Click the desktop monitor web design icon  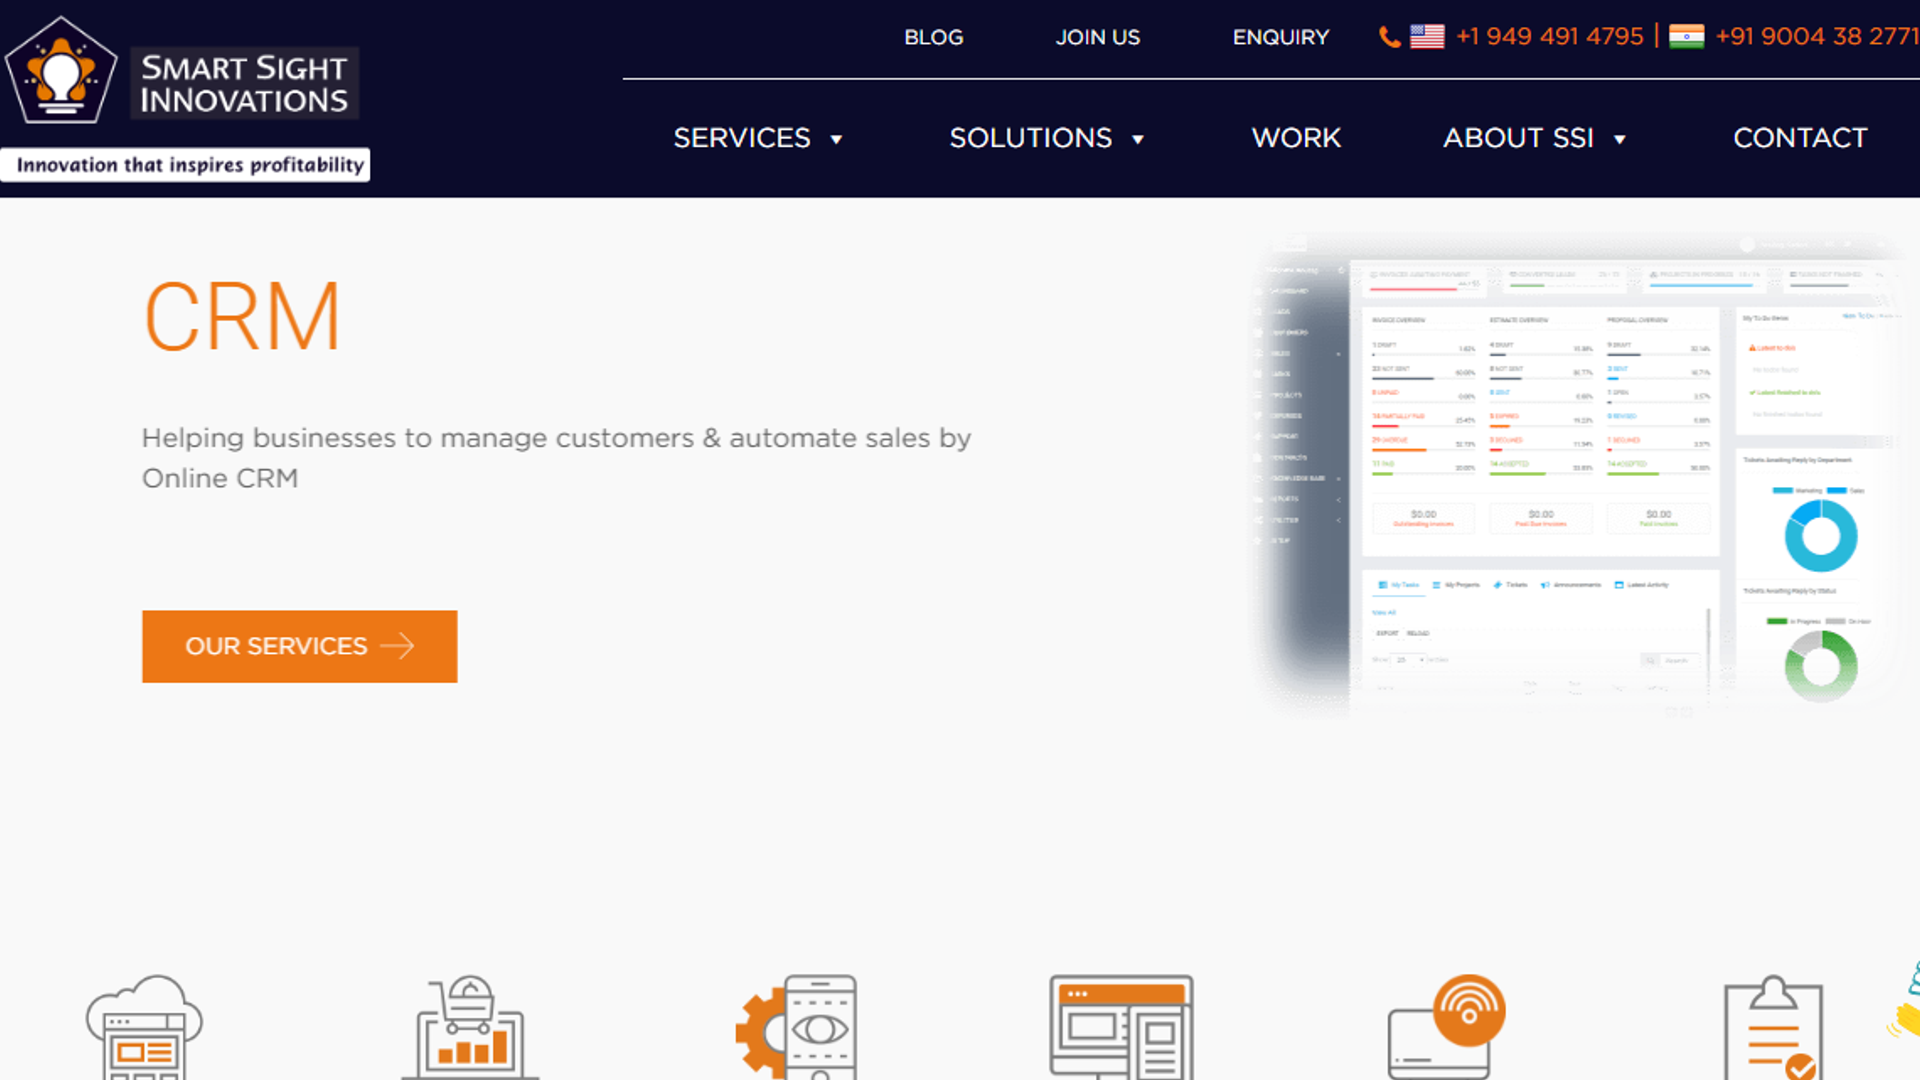click(x=1121, y=1027)
